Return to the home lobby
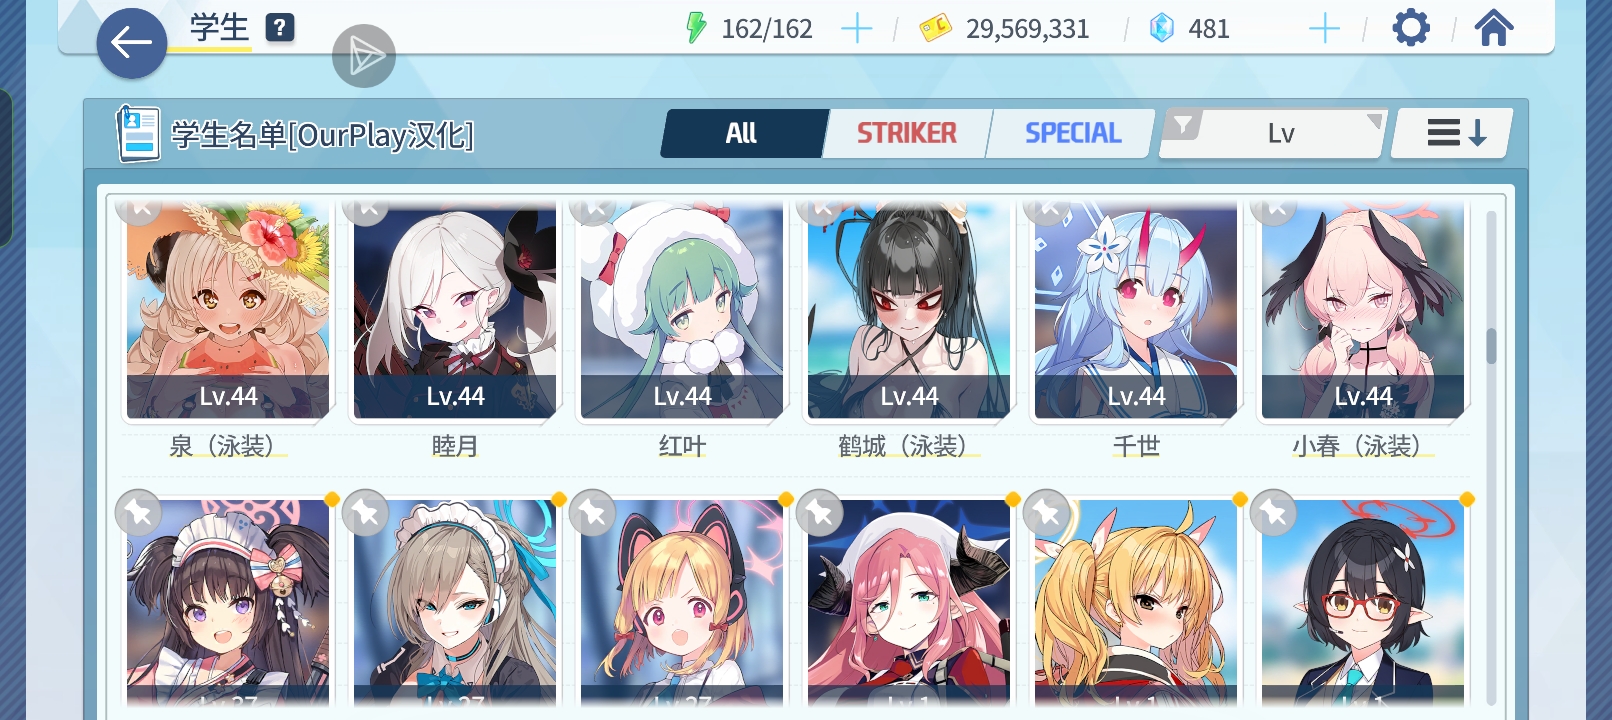The image size is (1612, 720). pyautogui.click(x=1494, y=28)
